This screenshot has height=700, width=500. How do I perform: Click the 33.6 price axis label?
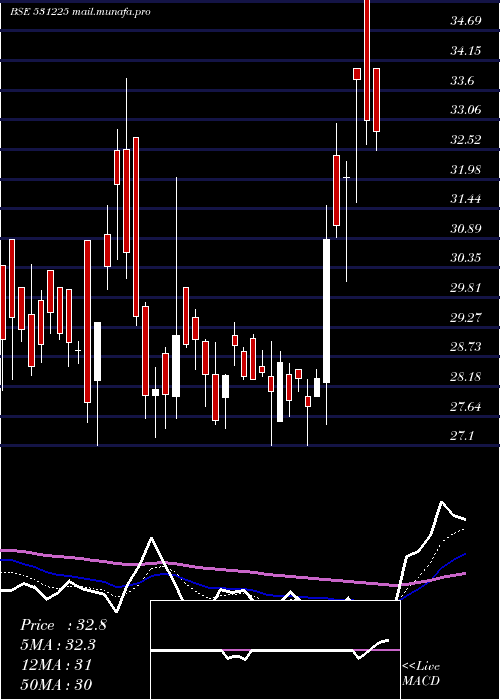tap(462, 81)
